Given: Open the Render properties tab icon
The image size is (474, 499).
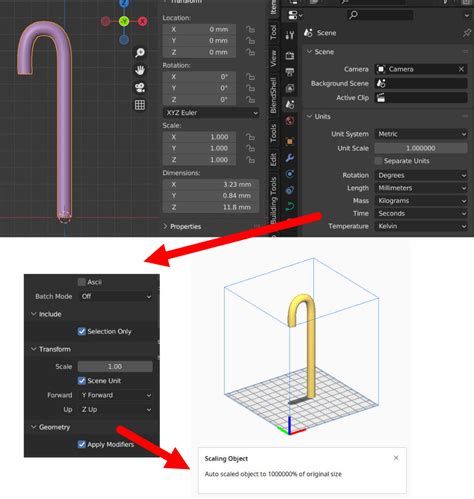Looking at the screenshot, I should pos(290,55).
